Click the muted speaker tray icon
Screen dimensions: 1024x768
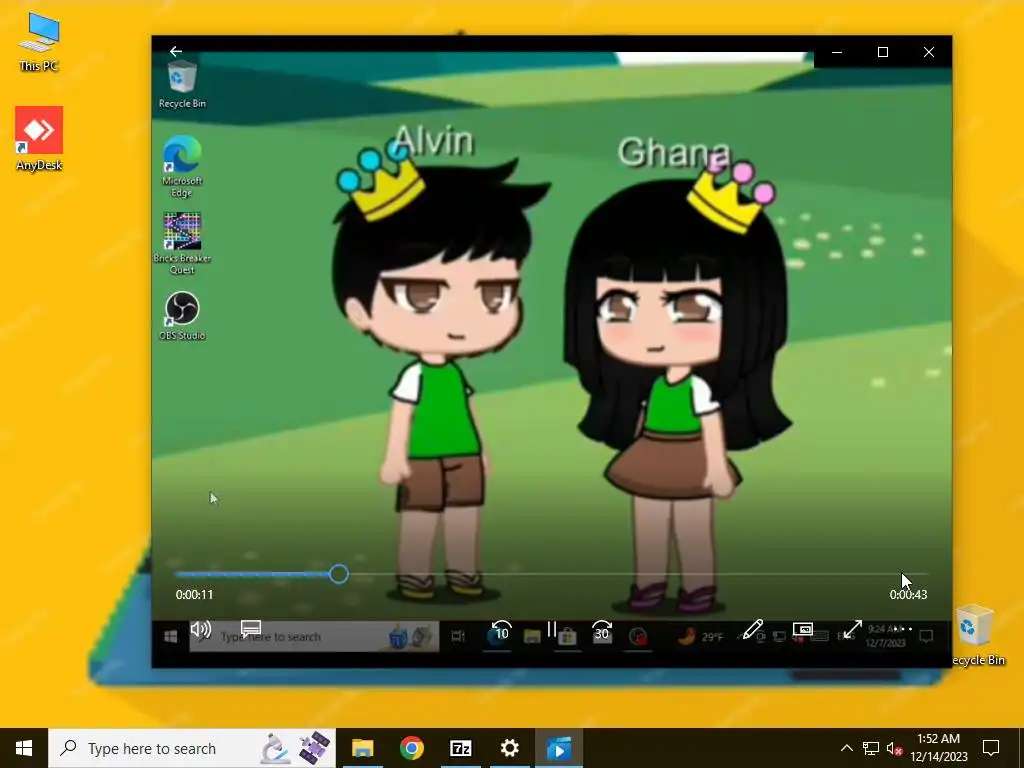coord(895,748)
